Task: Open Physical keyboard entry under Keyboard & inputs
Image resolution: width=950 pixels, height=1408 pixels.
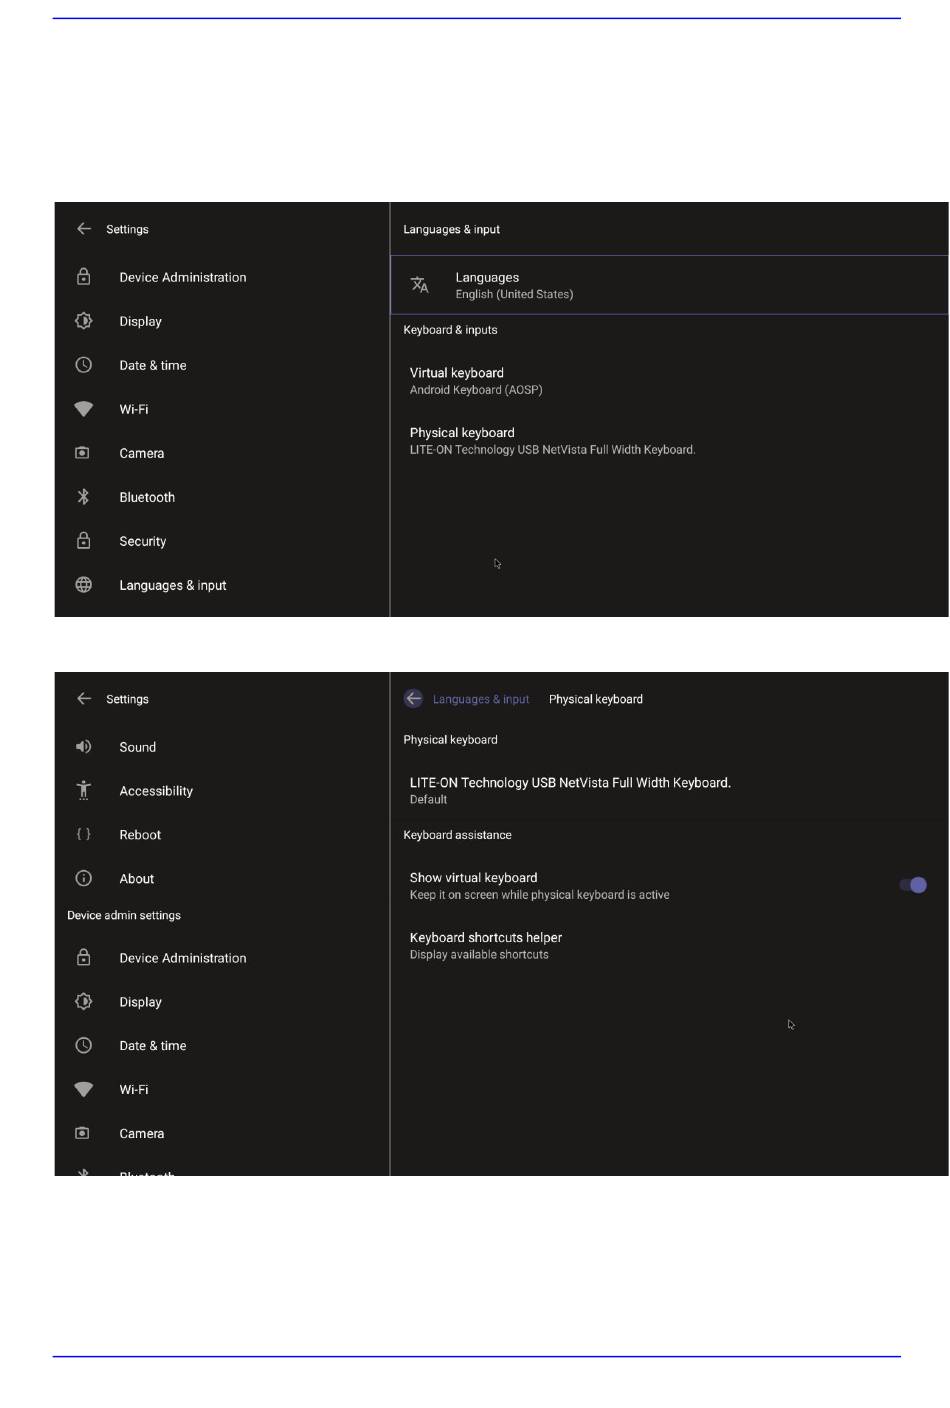Action: pyautogui.click(x=669, y=441)
